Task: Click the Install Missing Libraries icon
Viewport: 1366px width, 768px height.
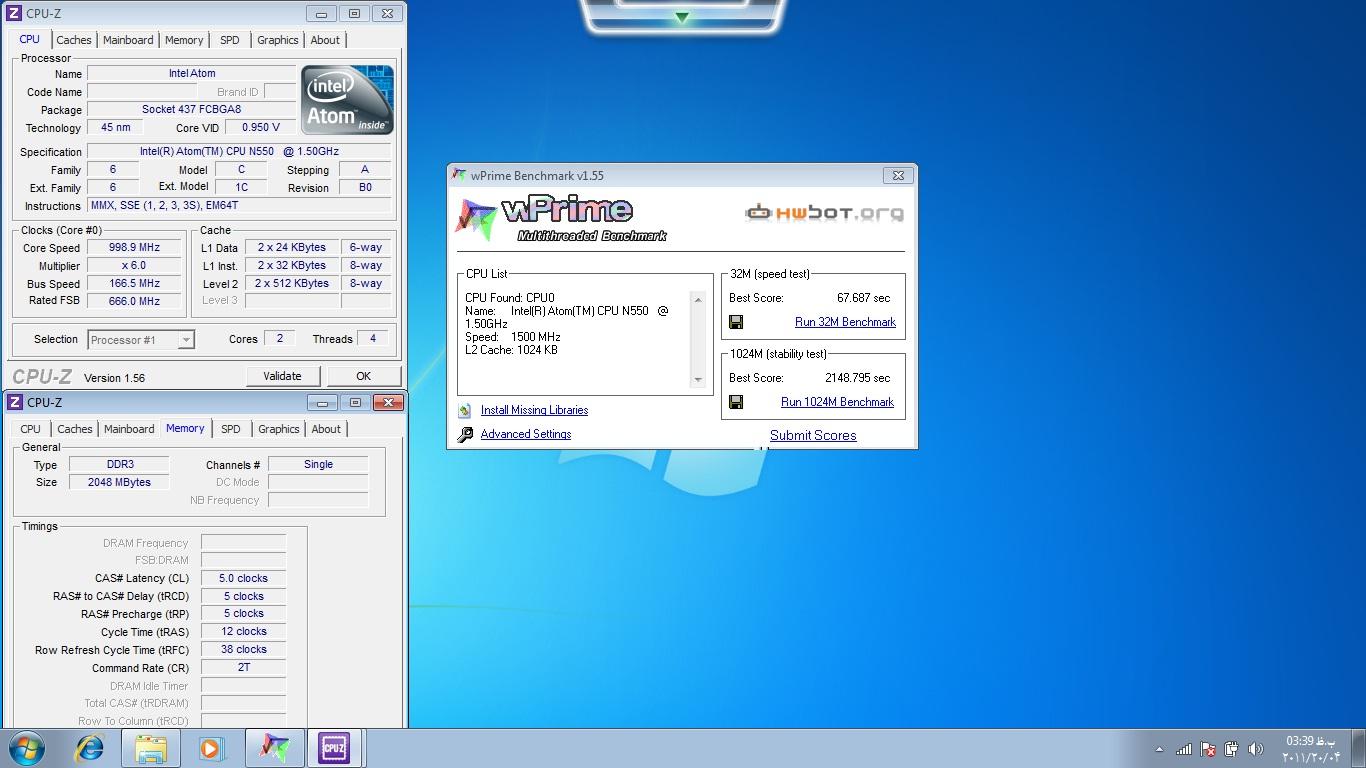Action: point(464,410)
